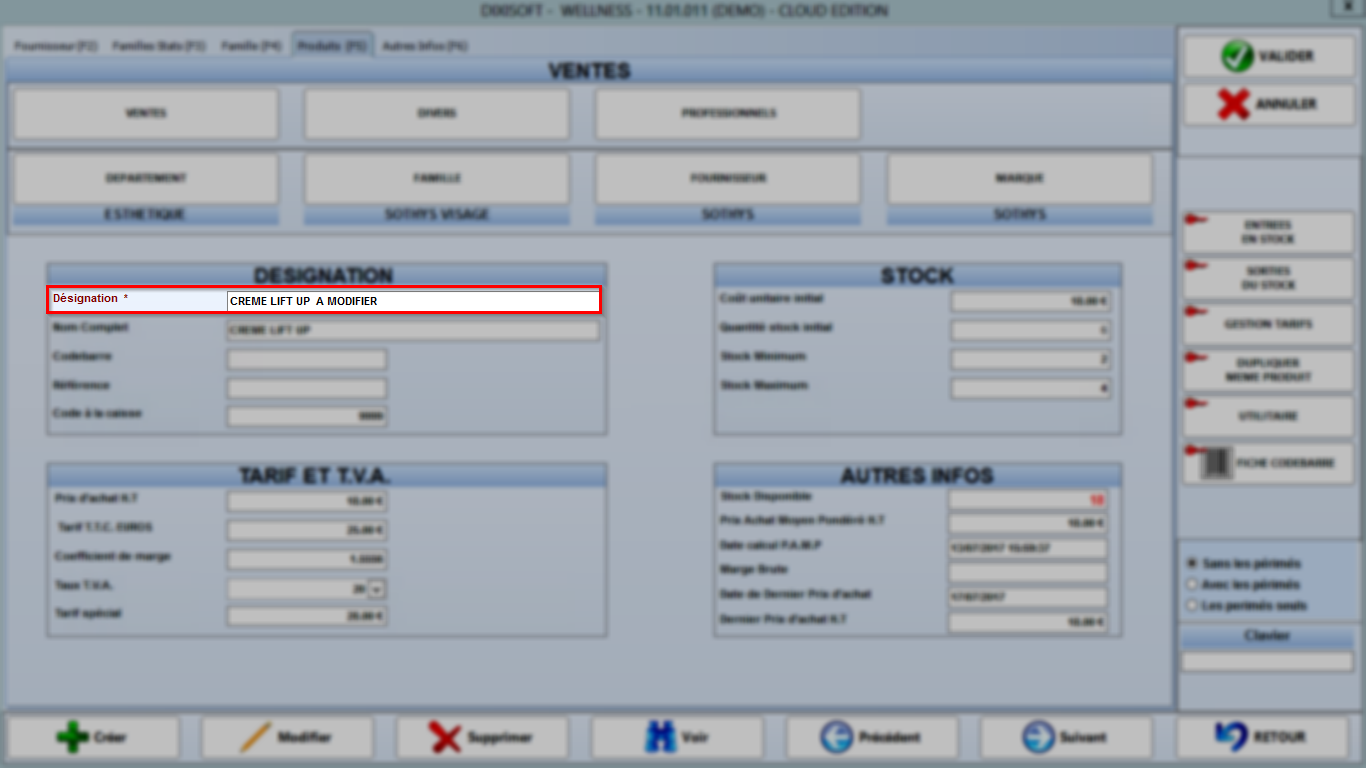The width and height of the screenshot is (1366, 768).
Task: Click the blue return arrow Retour icon
Action: (1230, 738)
